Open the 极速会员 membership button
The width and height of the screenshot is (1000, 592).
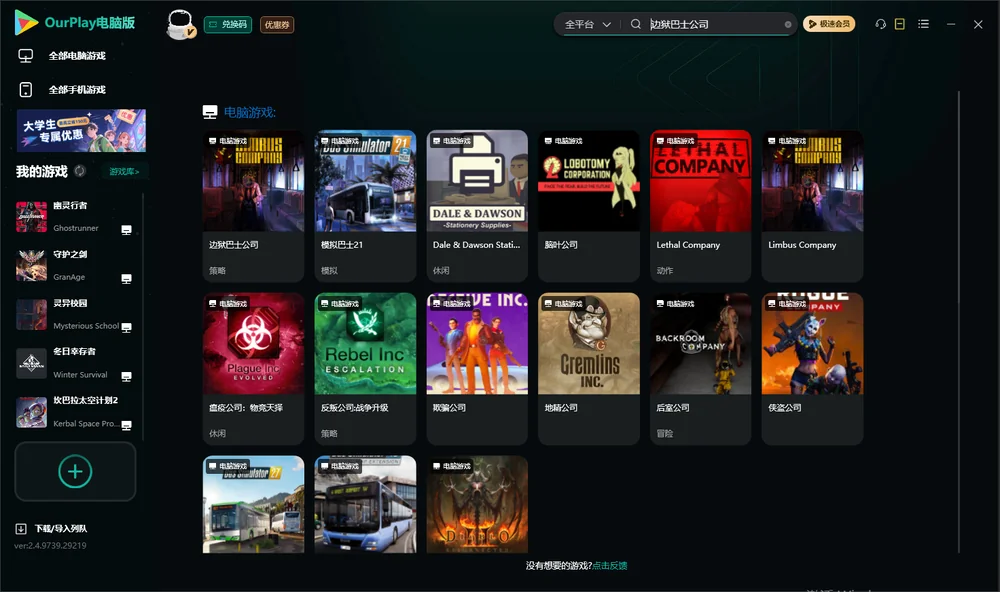coord(828,24)
